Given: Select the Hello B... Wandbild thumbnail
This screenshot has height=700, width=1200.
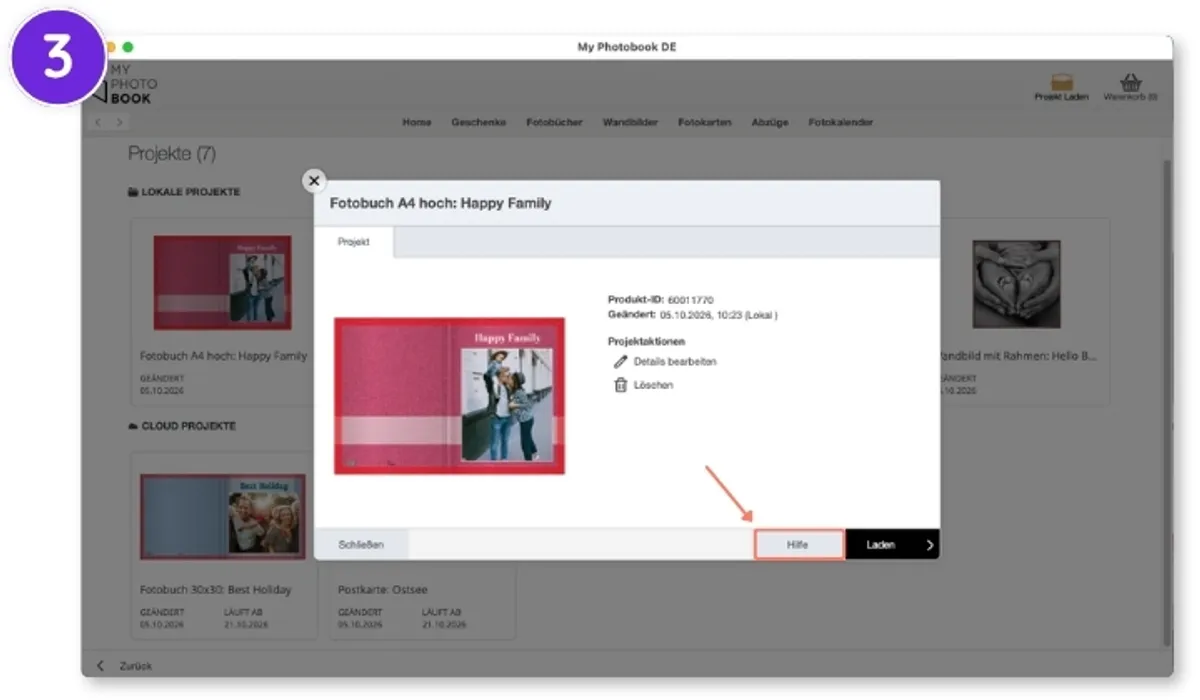Looking at the screenshot, I should pyautogui.click(x=1016, y=284).
